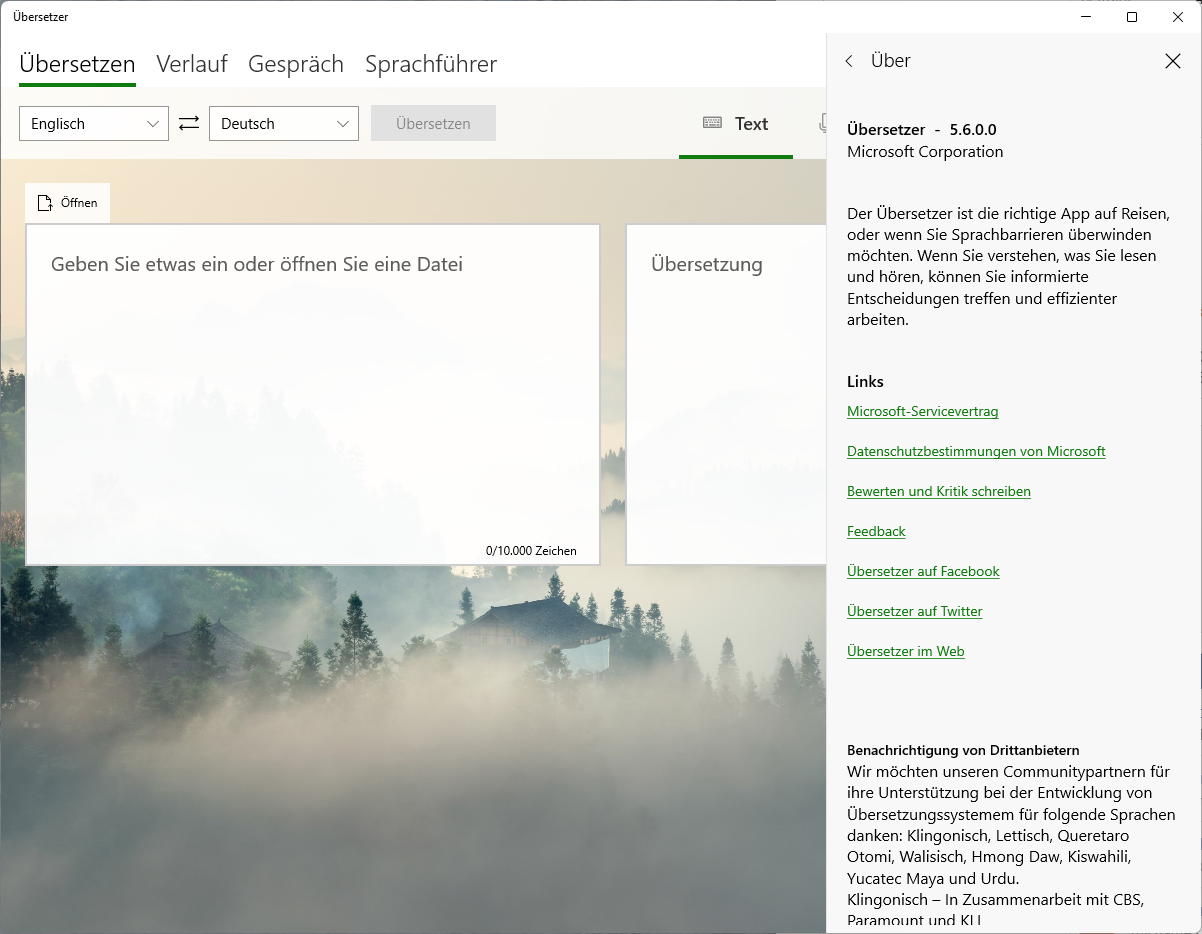Open Datenschutzbestimmungen von Microsoft link
1202x934 pixels.
[976, 451]
